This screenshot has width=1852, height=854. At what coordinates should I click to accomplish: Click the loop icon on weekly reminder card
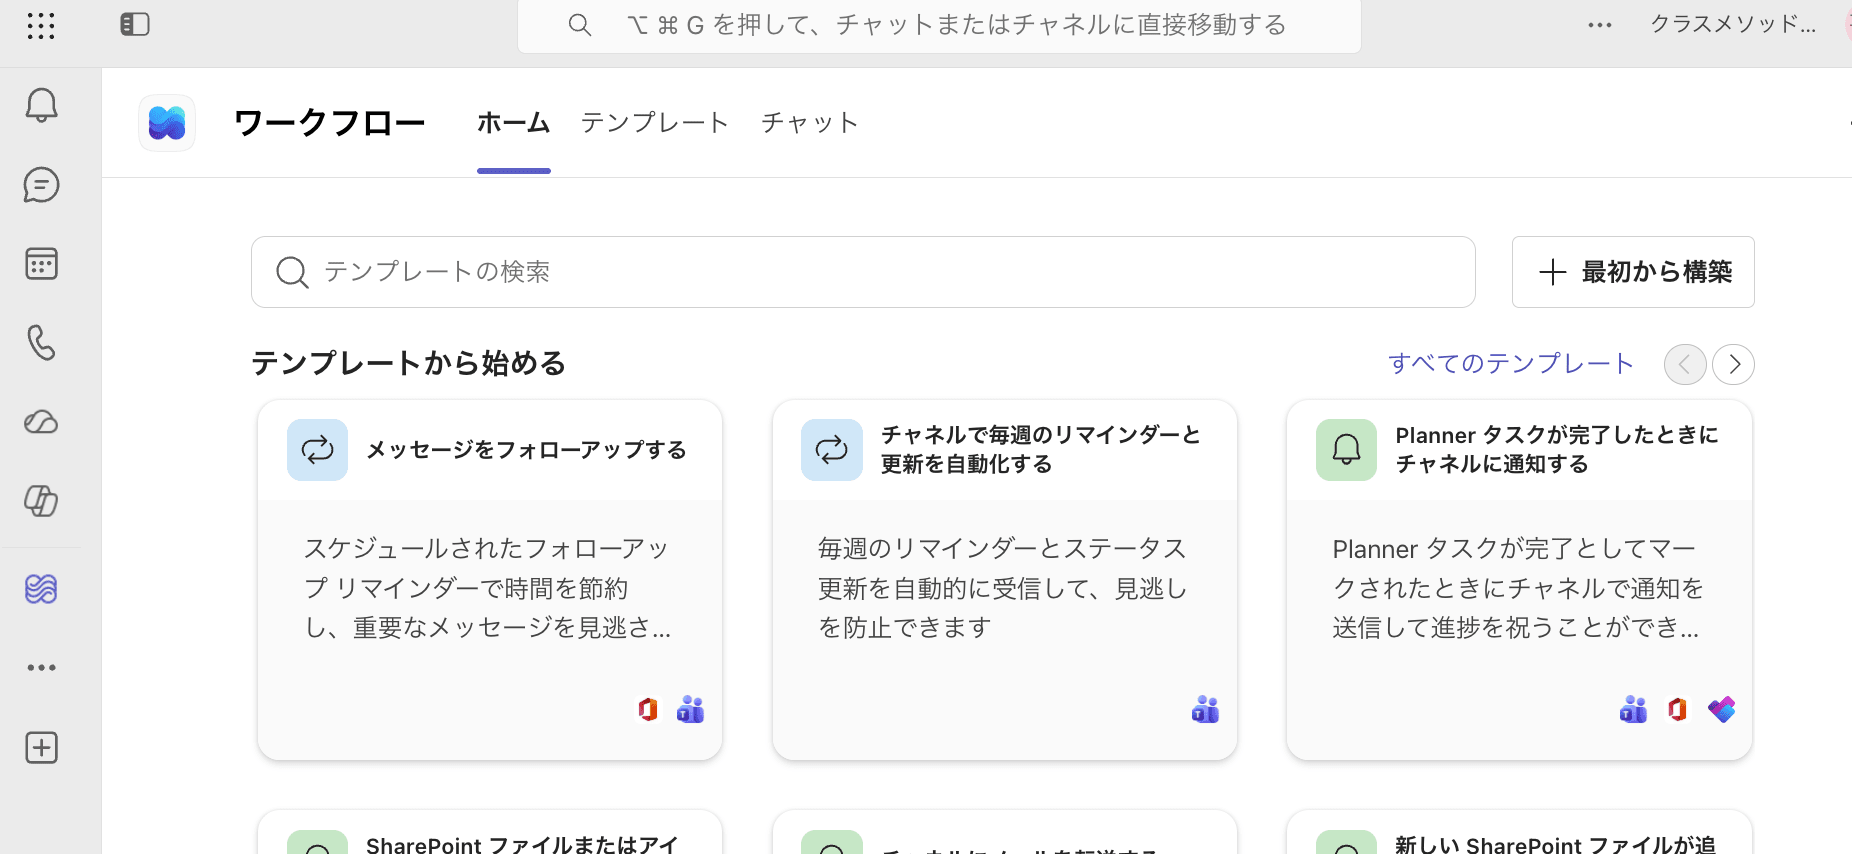(831, 450)
